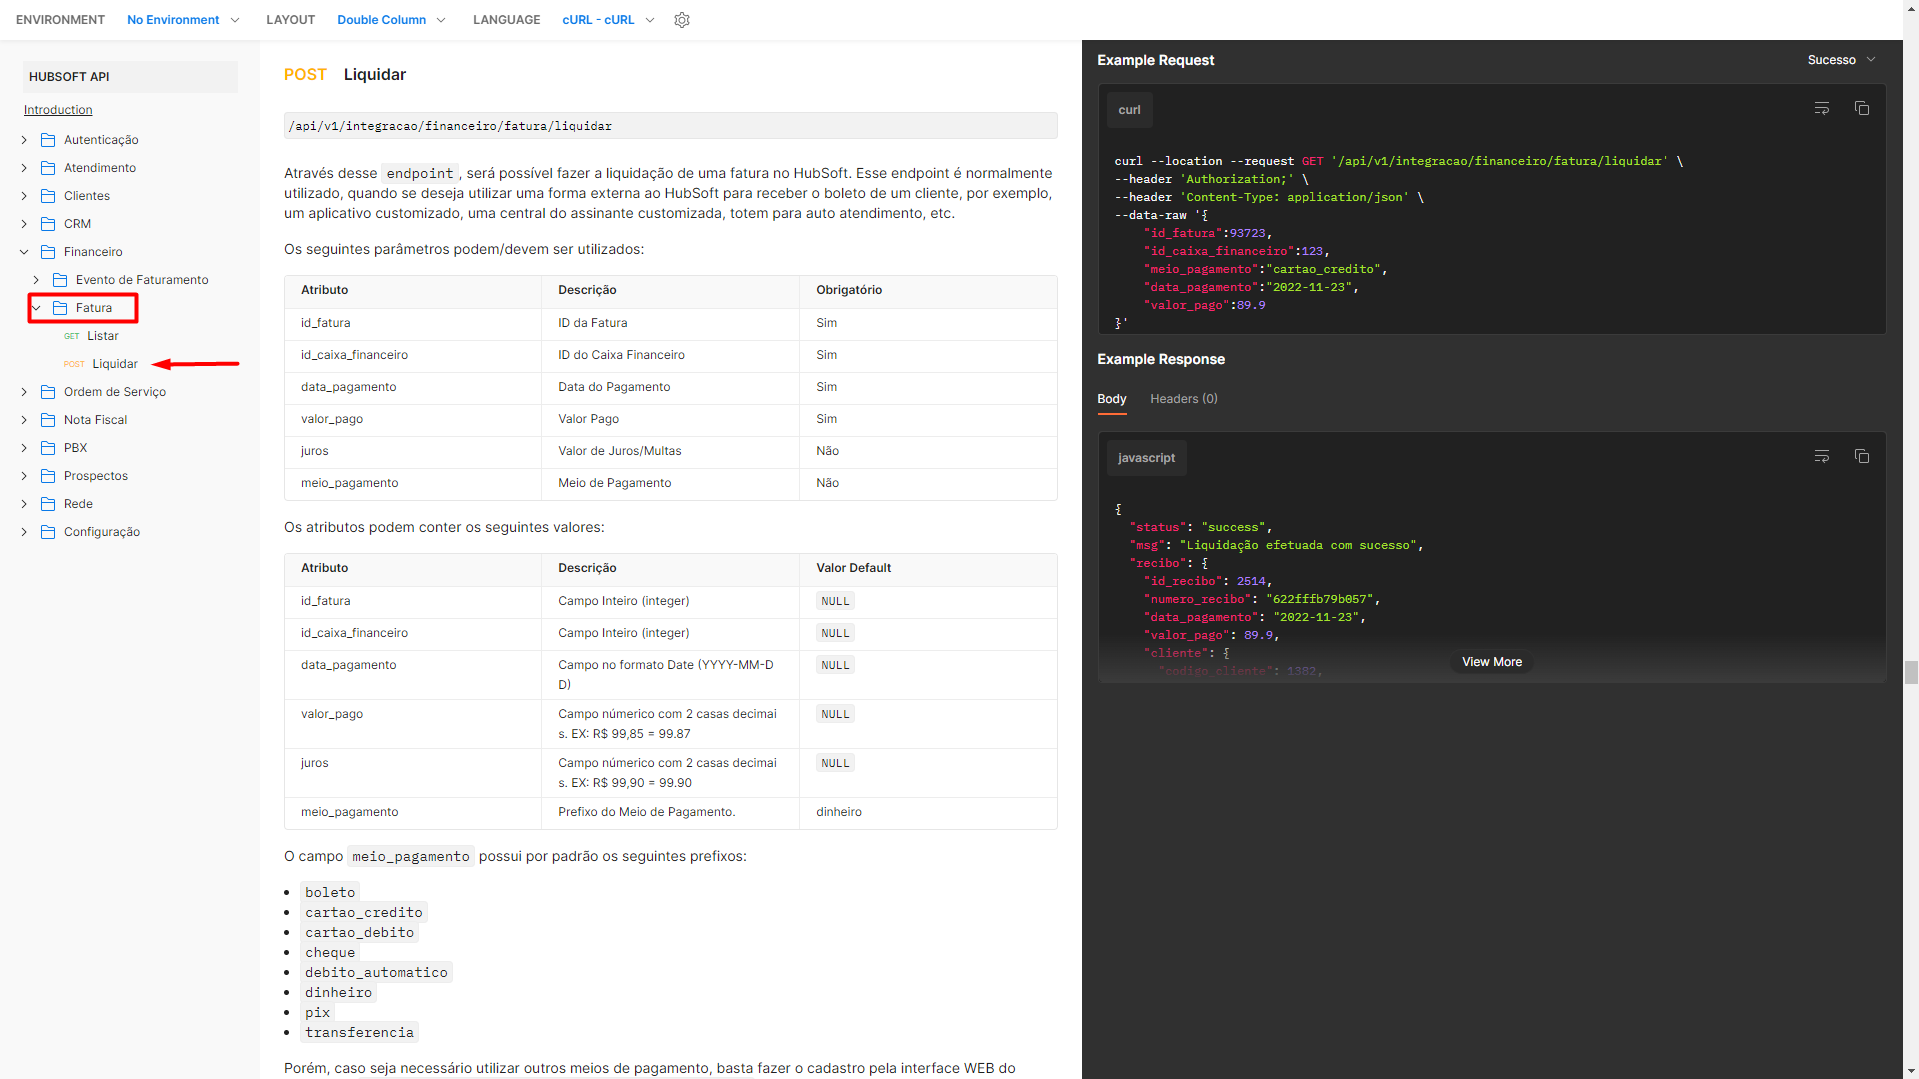Select the debito_automatico prefix item

(376, 972)
